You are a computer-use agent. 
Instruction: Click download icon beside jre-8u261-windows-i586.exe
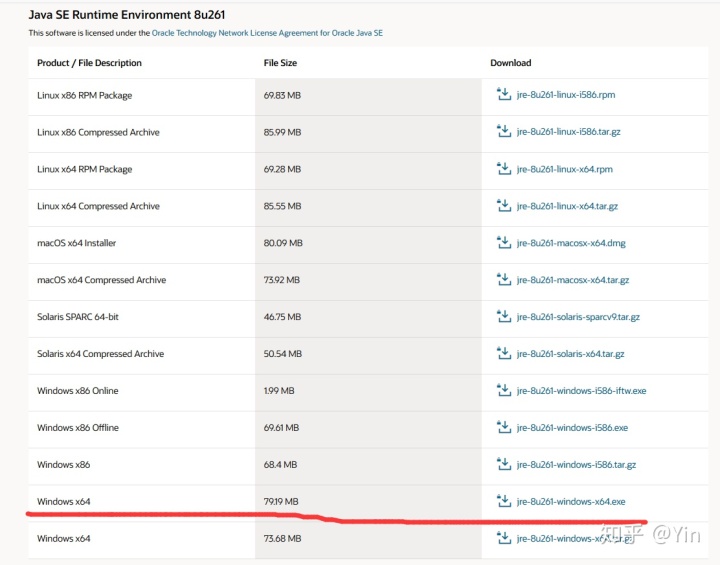504,427
